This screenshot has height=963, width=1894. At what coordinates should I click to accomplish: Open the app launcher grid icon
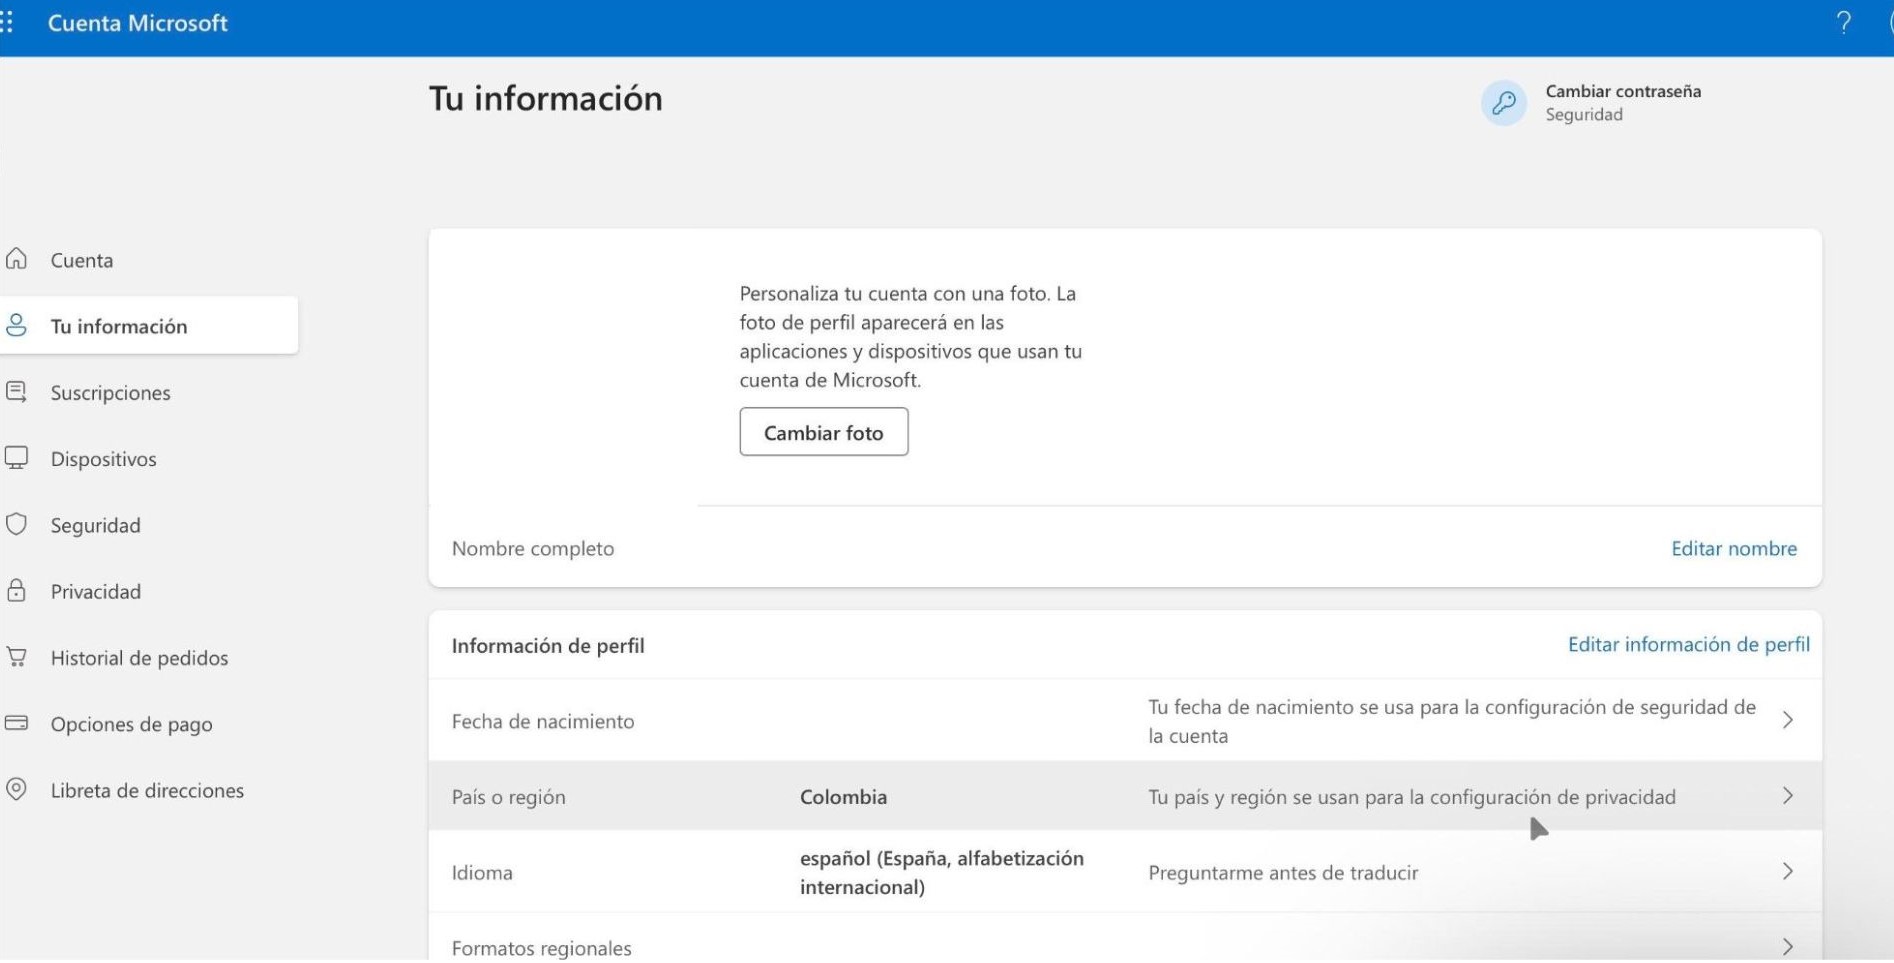[8, 23]
